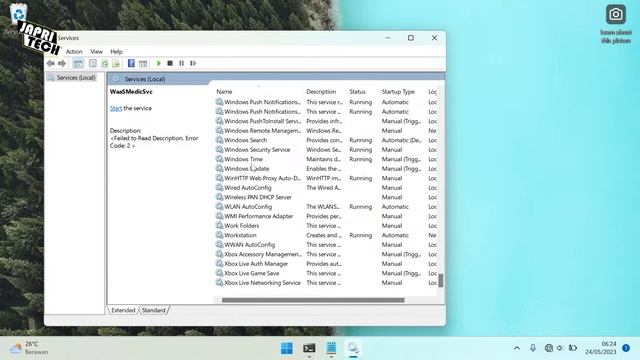640x360 pixels.
Task: Switch to the Extended tab
Action: tap(123, 310)
